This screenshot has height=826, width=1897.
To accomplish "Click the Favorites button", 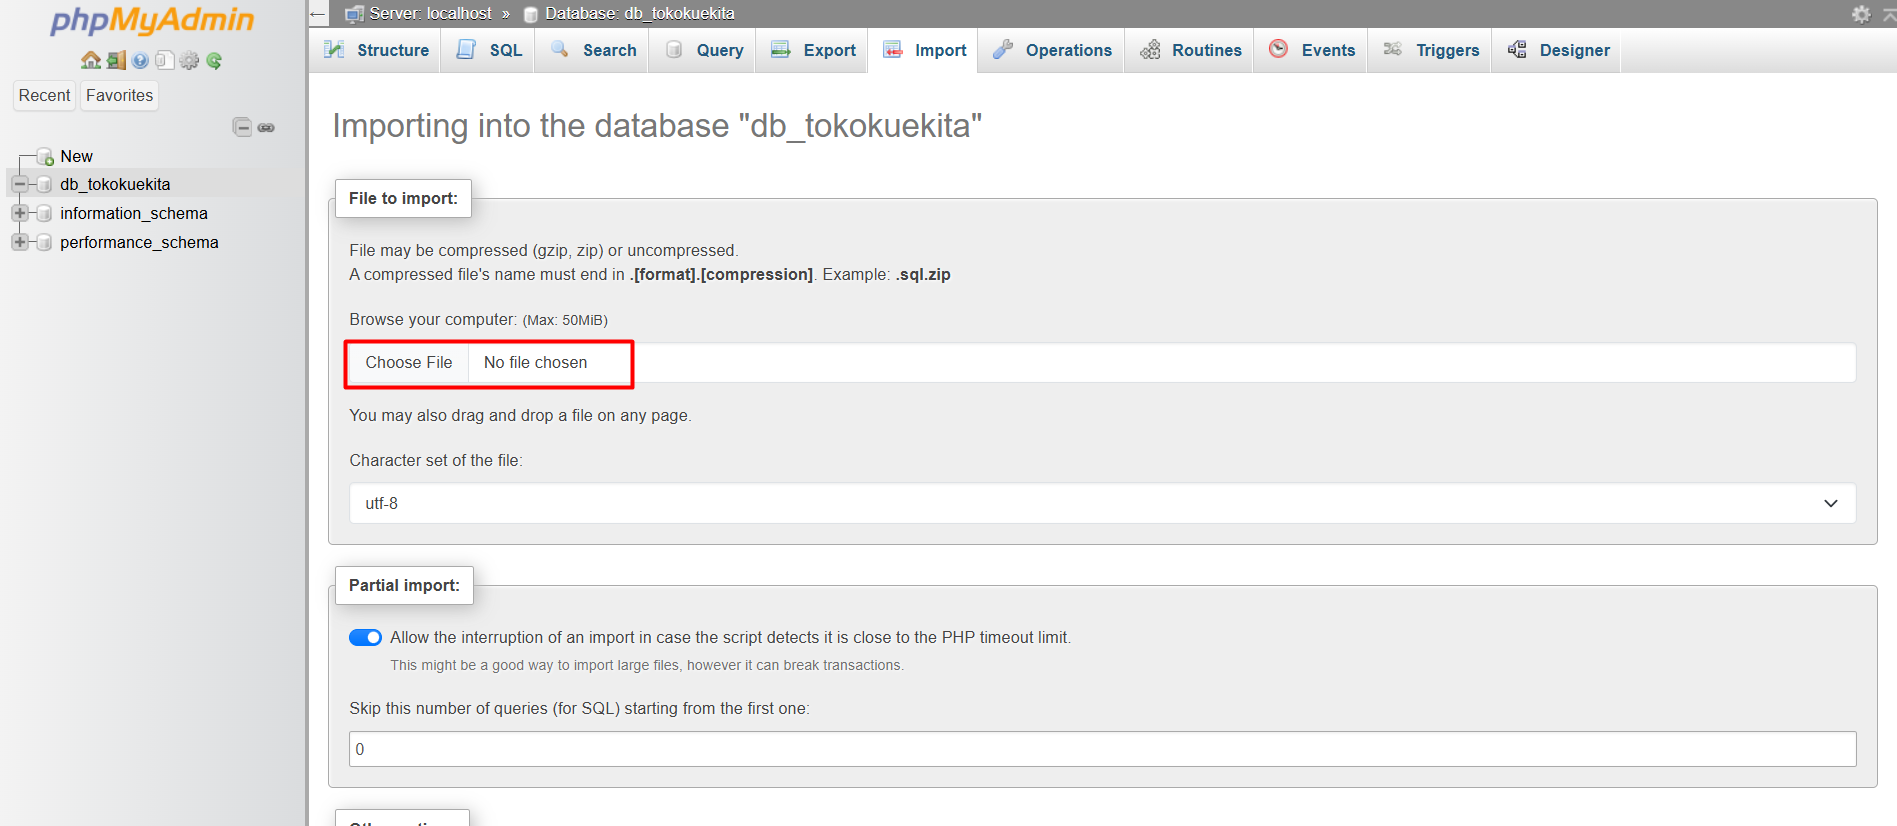I will tap(120, 95).
